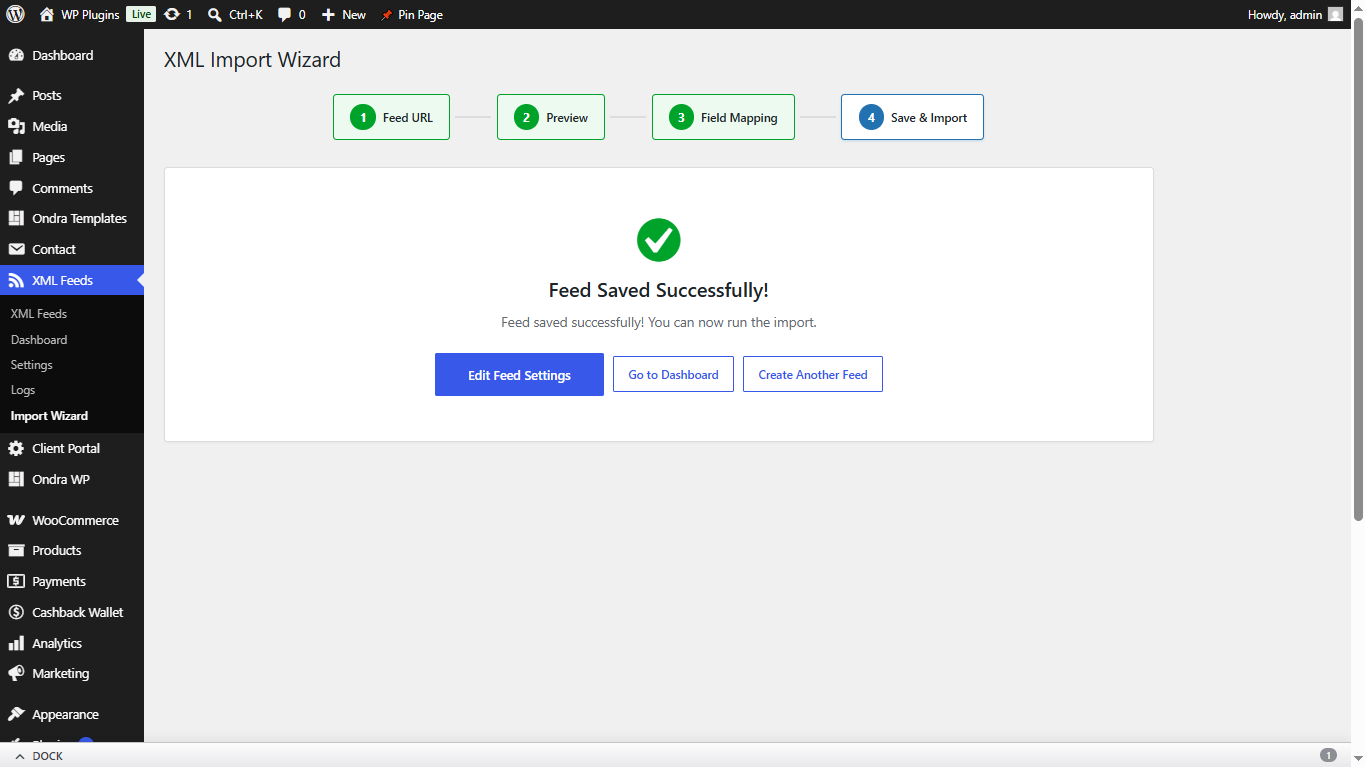Open the Posts menu label

pyautogui.click(x=47, y=96)
